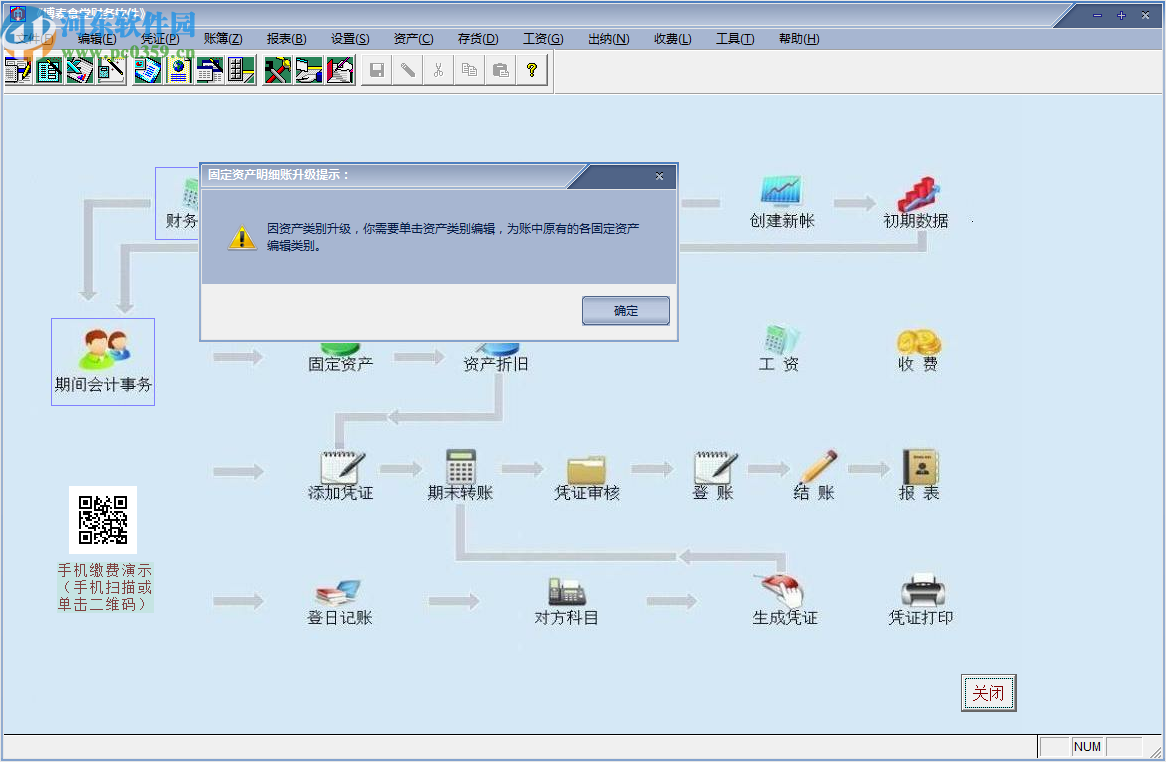Viewport: 1166px width, 762px height.
Task: Open the 初期数据 red bars icon
Action: [918, 193]
